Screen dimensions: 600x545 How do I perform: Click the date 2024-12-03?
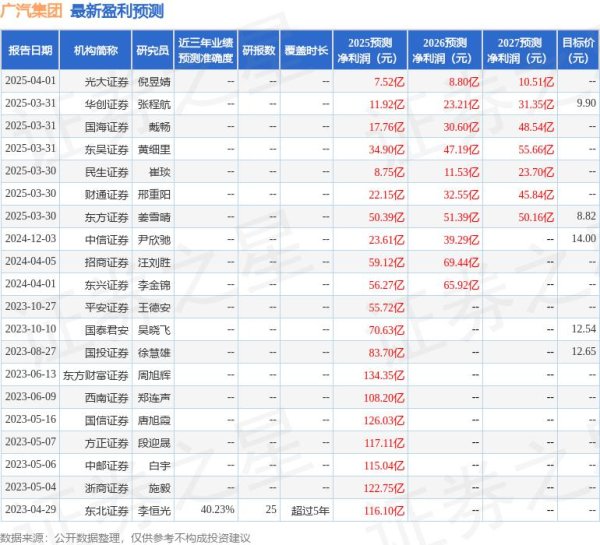coord(31,239)
